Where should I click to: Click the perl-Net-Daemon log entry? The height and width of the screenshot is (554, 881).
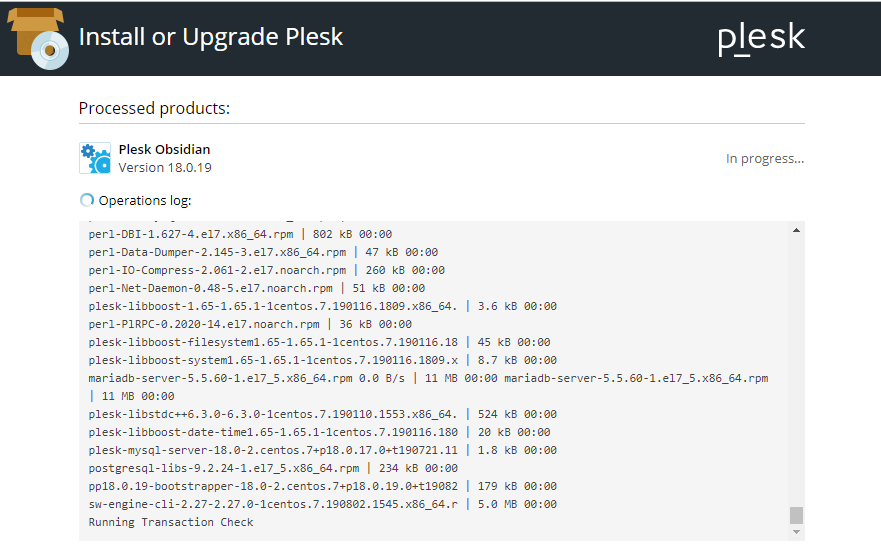(256, 288)
